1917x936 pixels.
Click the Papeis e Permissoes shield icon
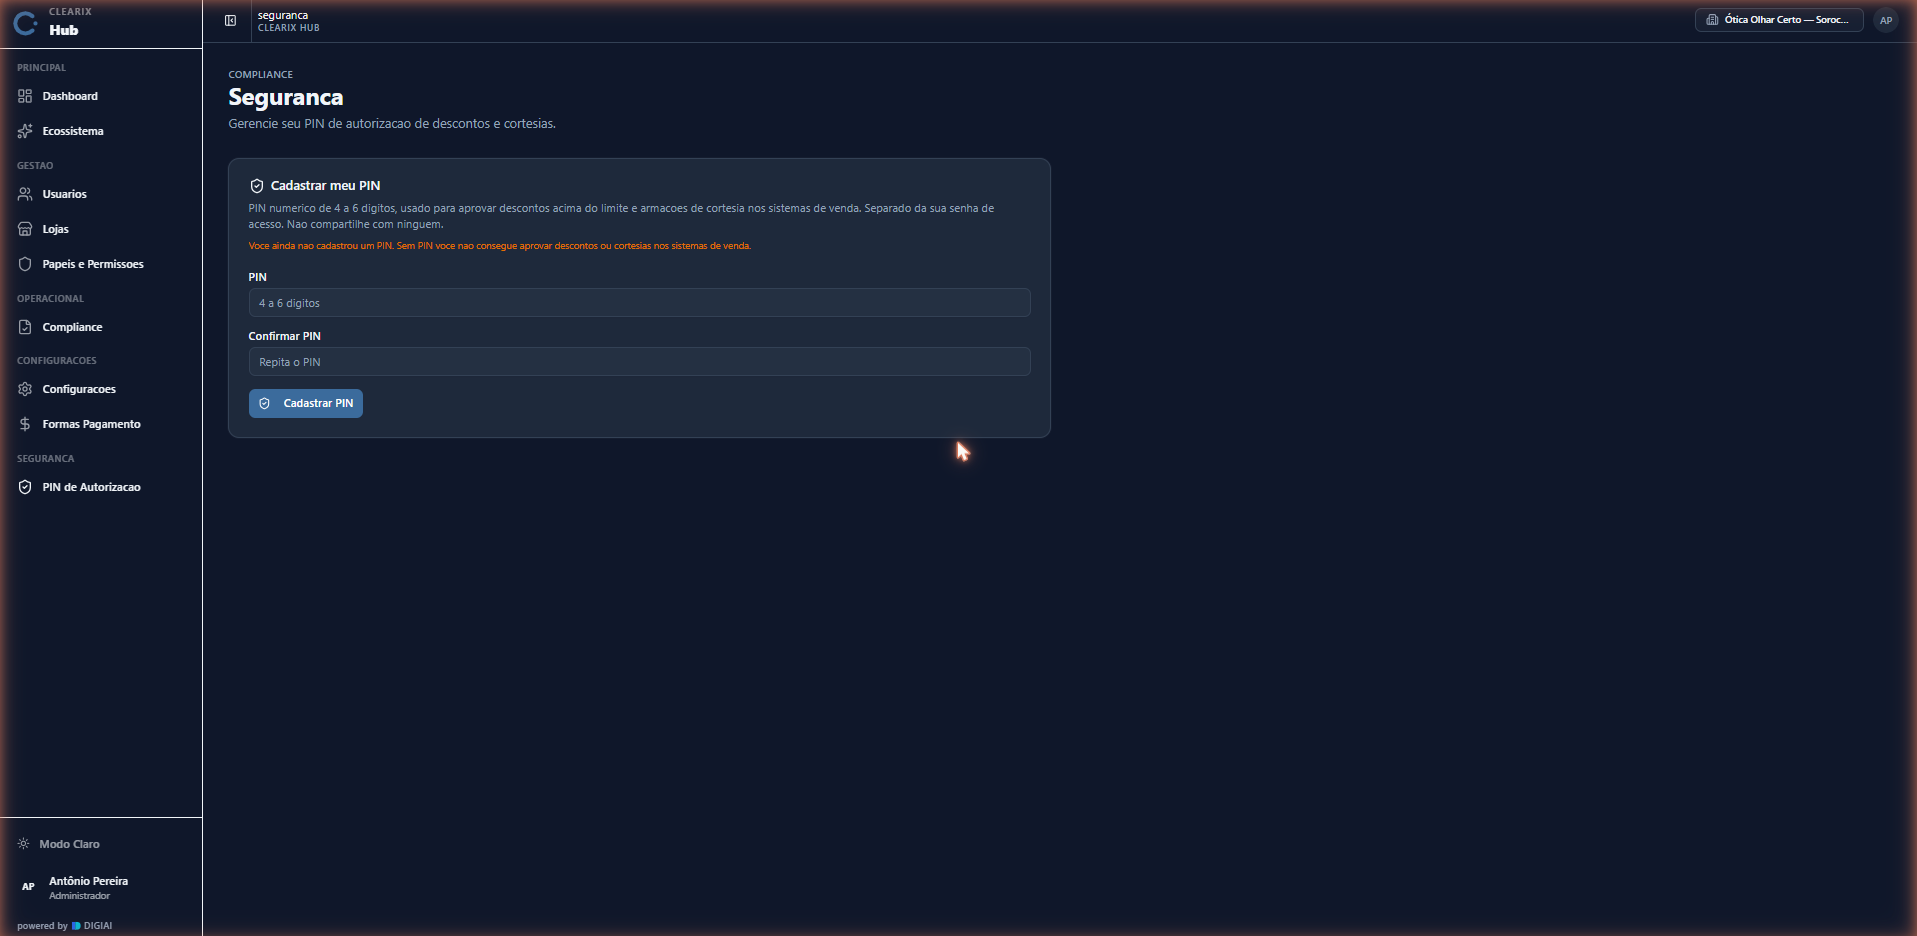[x=25, y=264]
